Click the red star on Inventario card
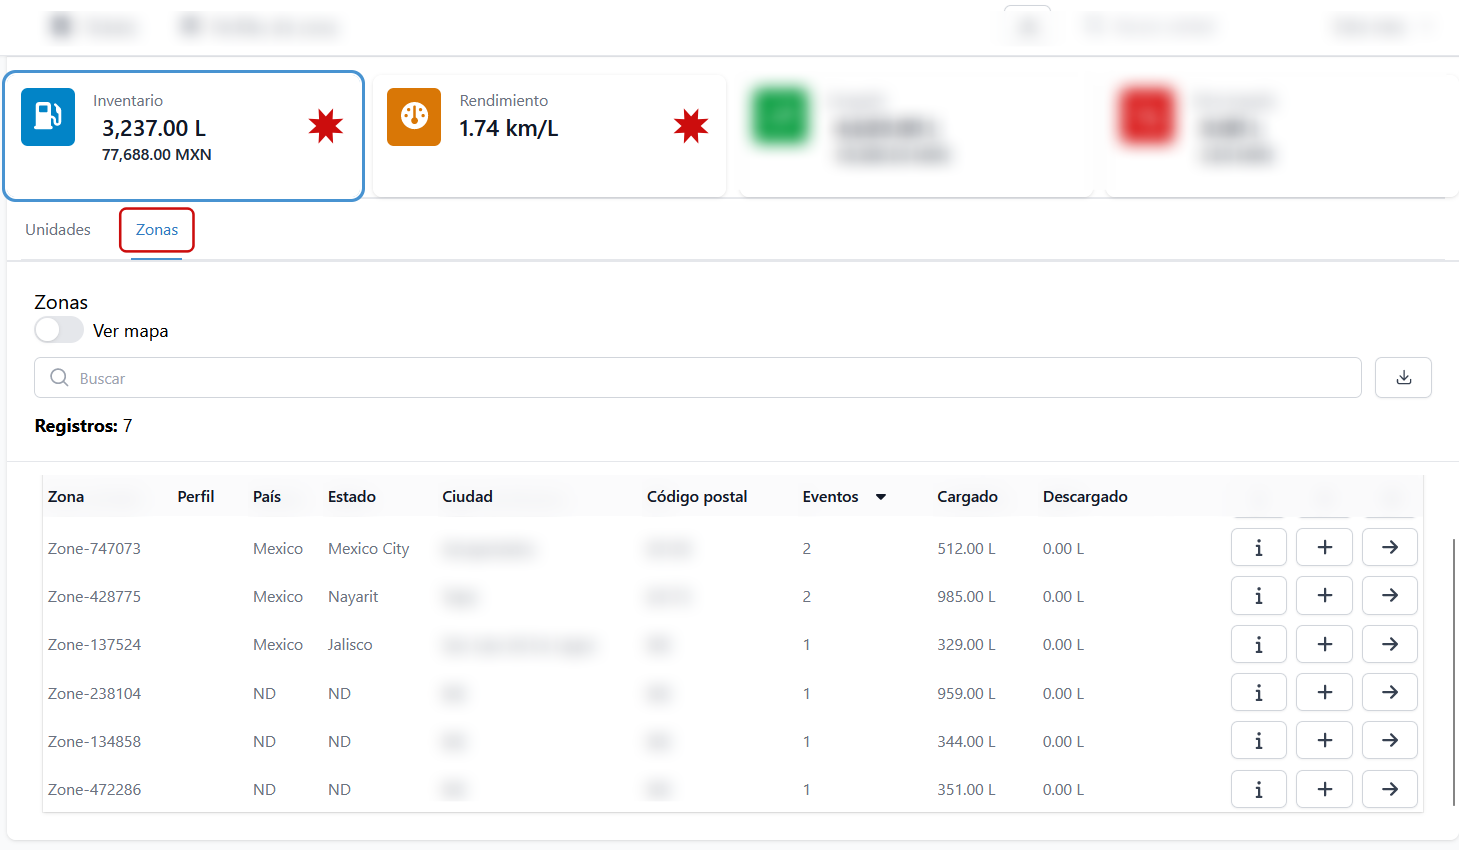 pos(326,126)
